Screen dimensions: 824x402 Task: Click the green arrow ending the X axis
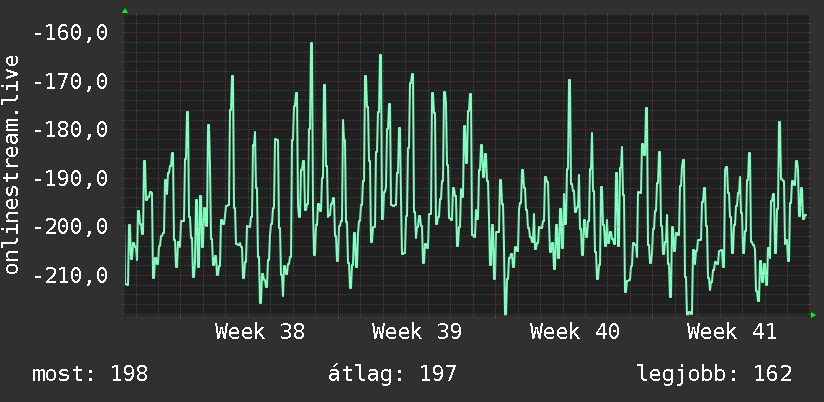pyautogui.click(x=813, y=315)
